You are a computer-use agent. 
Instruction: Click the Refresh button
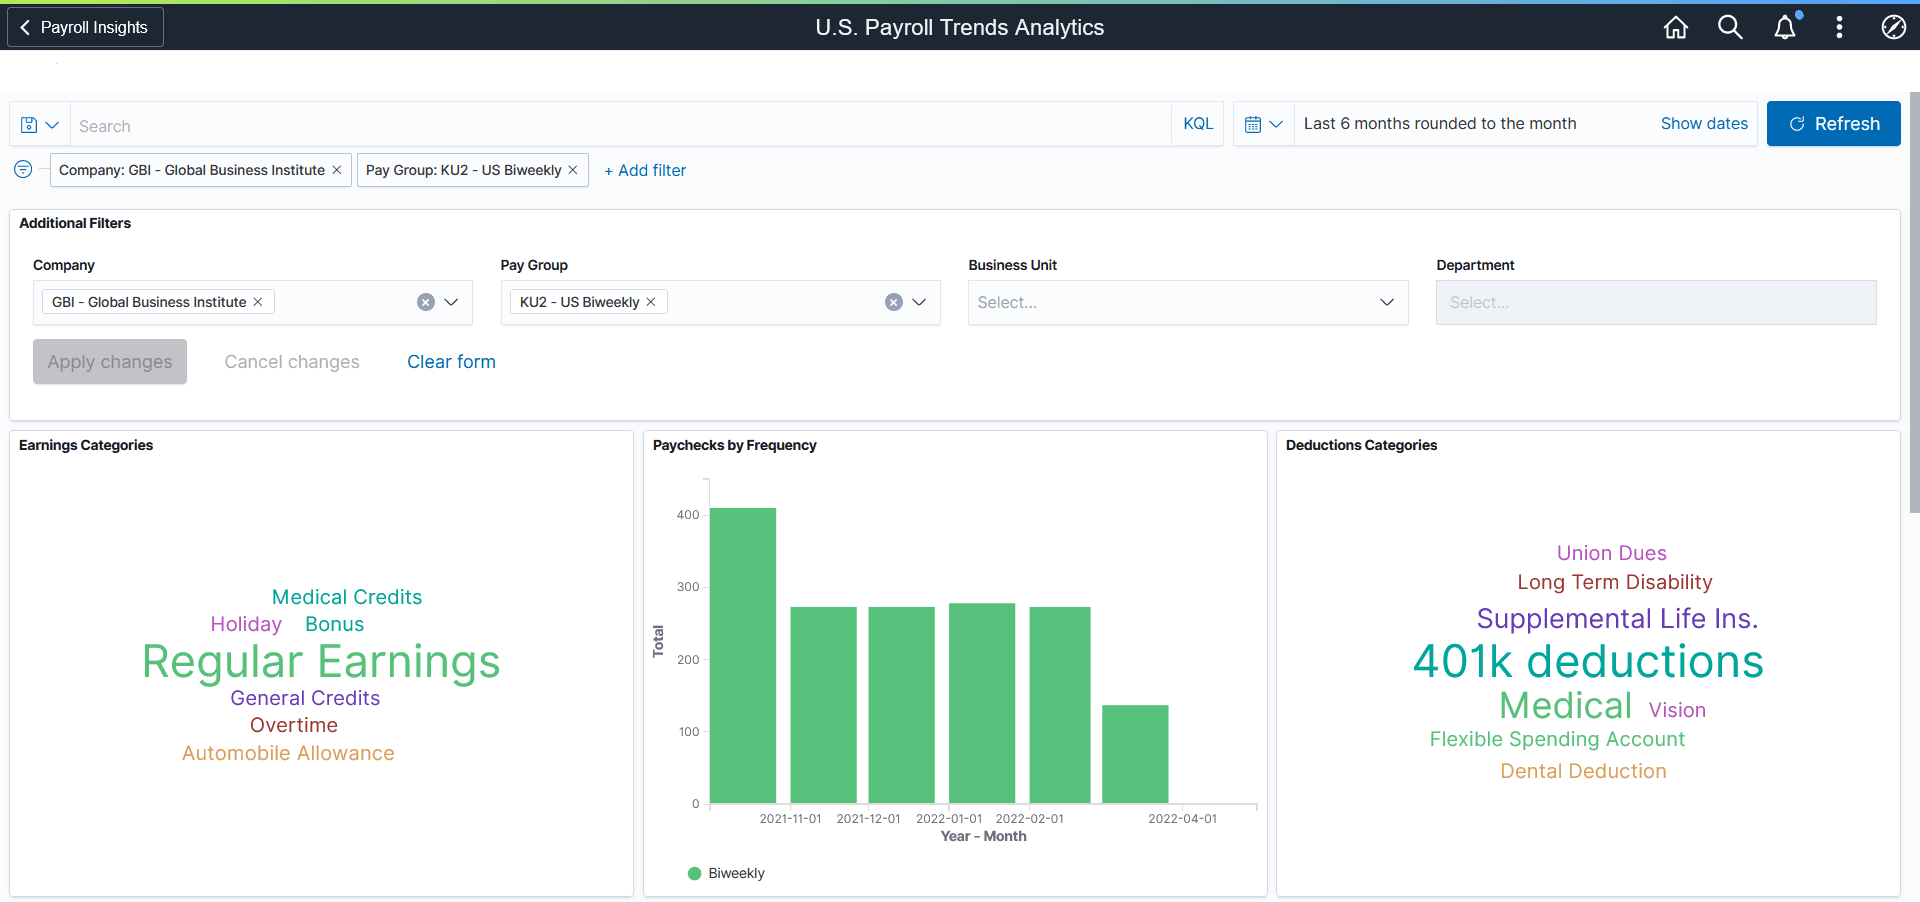click(x=1834, y=123)
